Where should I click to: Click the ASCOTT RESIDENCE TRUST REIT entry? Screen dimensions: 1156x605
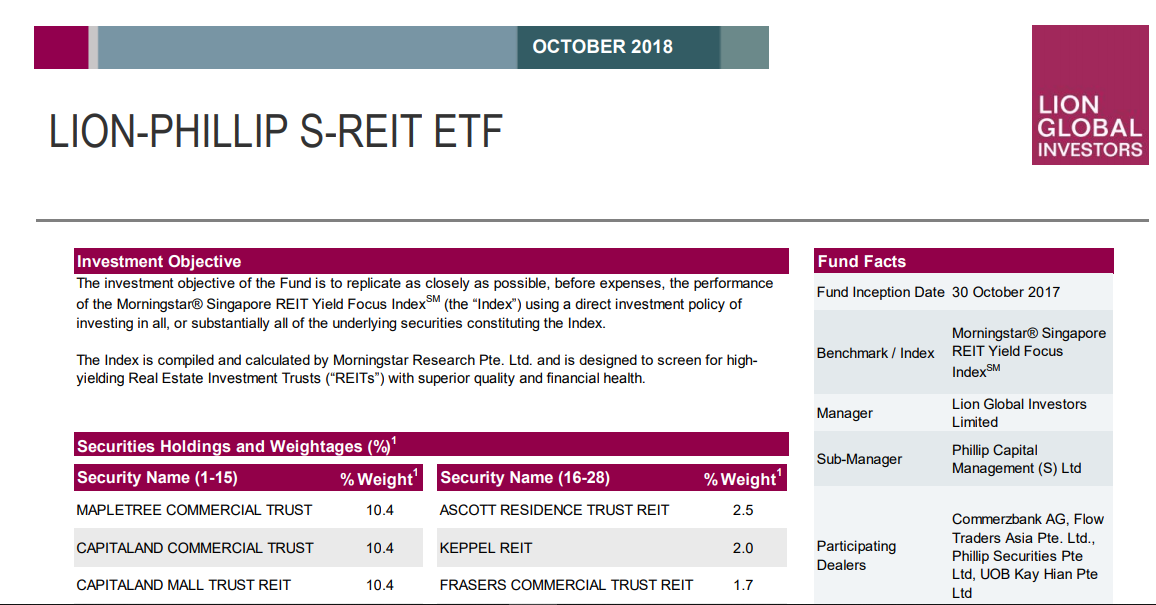(554, 510)
